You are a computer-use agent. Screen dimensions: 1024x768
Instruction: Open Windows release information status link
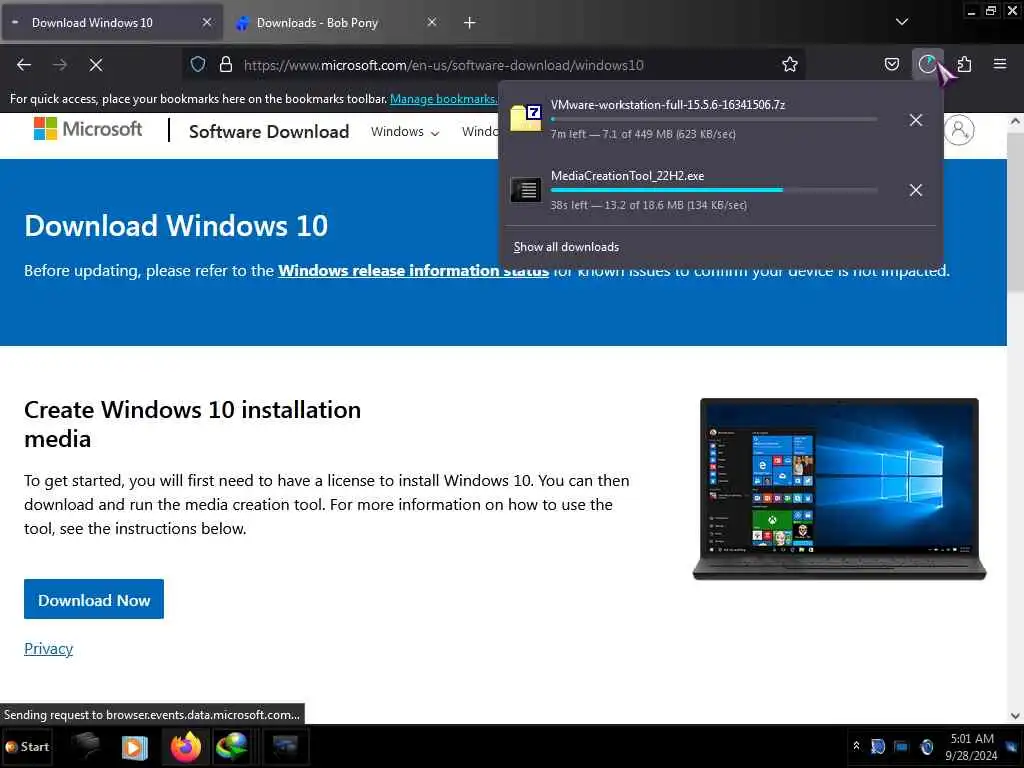pyautogui.click(x=413, y=270)
